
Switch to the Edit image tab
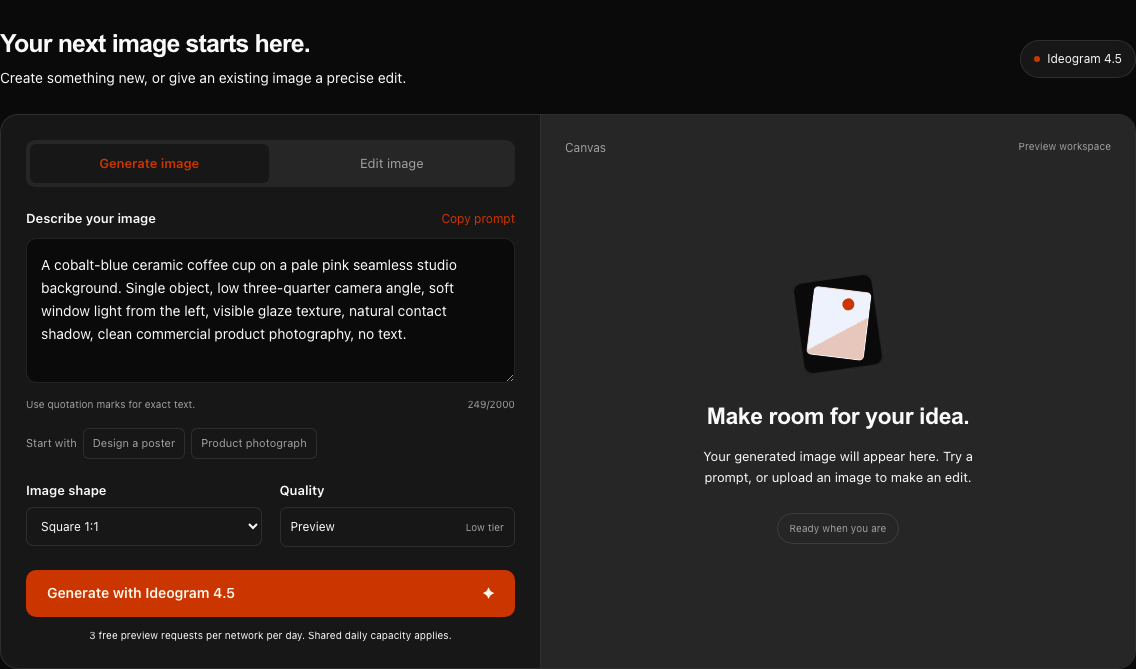pos(392,163)
